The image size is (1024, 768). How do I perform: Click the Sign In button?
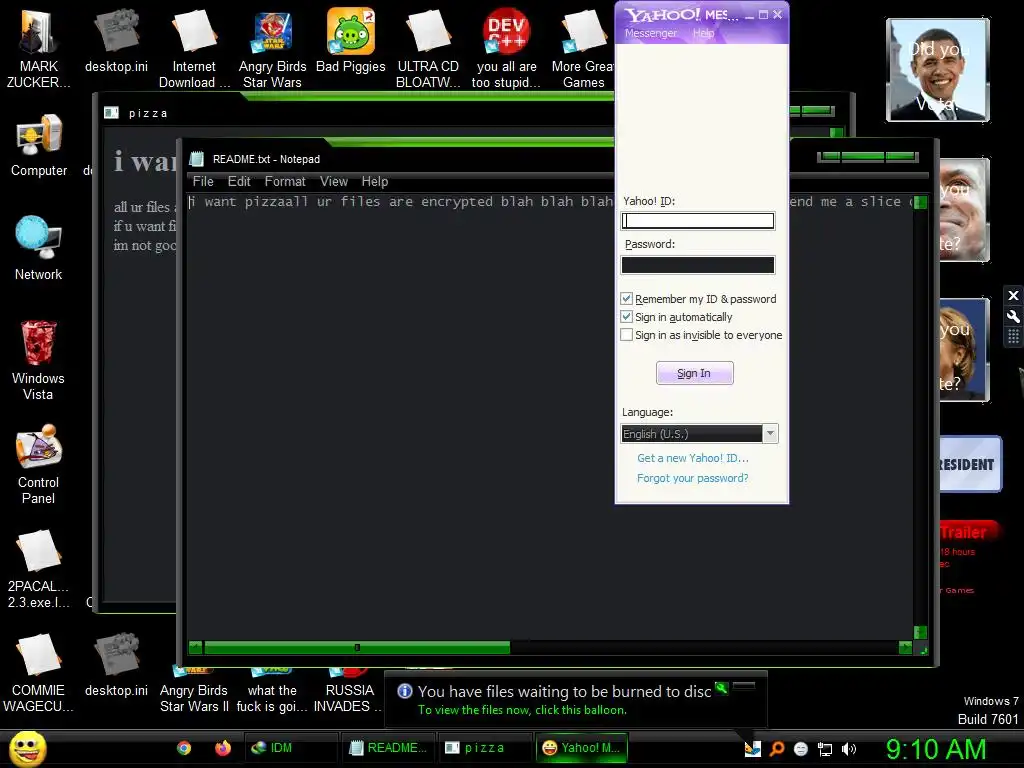point(694,373)
